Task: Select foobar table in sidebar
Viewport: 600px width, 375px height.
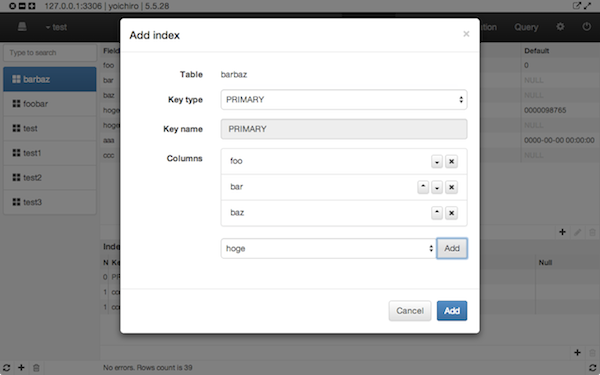Action: tap(50, 104)
